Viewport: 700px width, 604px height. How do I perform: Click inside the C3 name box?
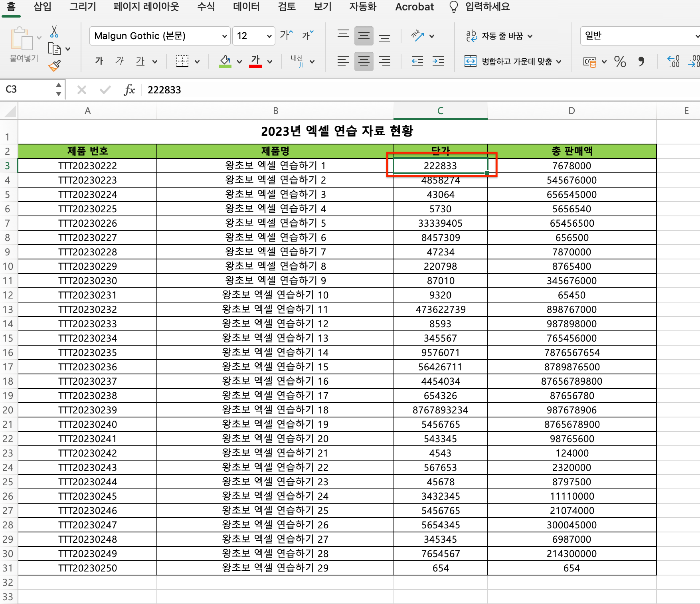coord(27,90)
